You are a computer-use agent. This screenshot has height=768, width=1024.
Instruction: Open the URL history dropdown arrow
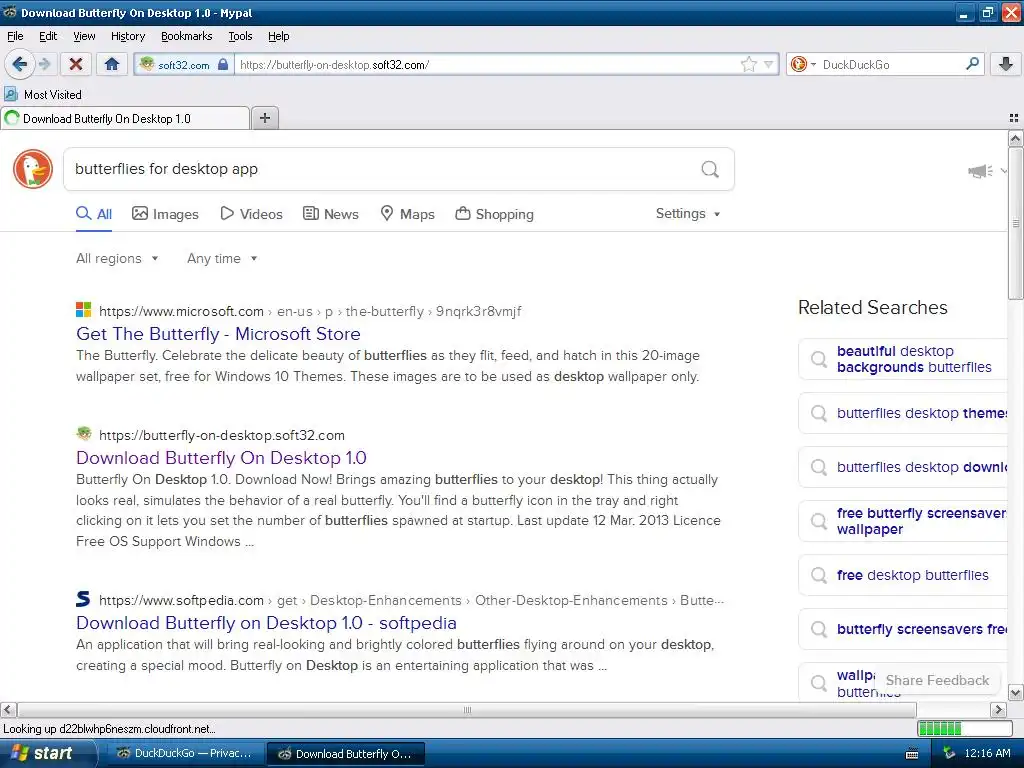pyautogui.click(x=769, y=64)
